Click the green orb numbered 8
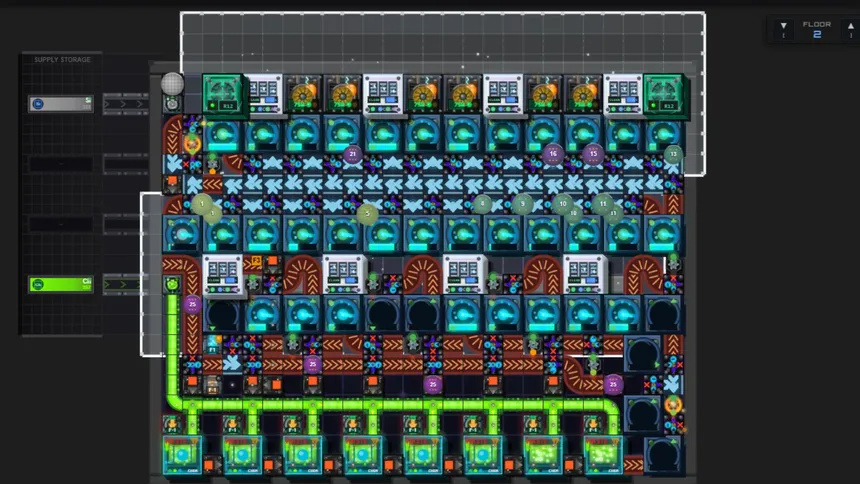 482,204
